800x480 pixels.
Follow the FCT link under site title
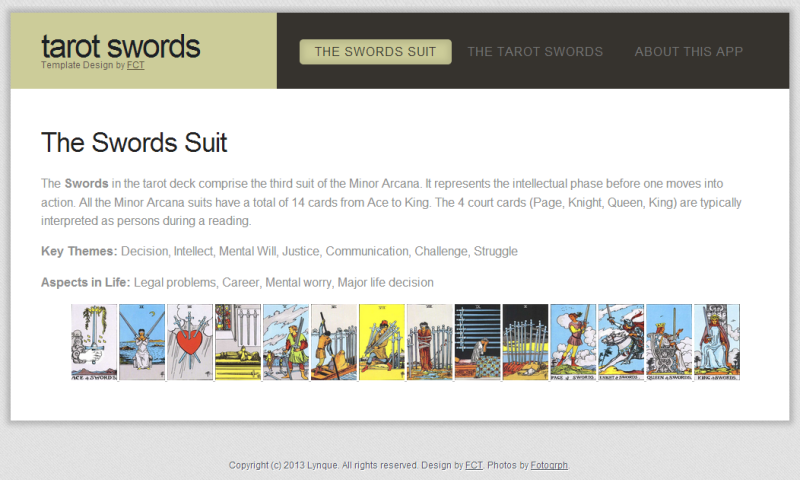135,65
